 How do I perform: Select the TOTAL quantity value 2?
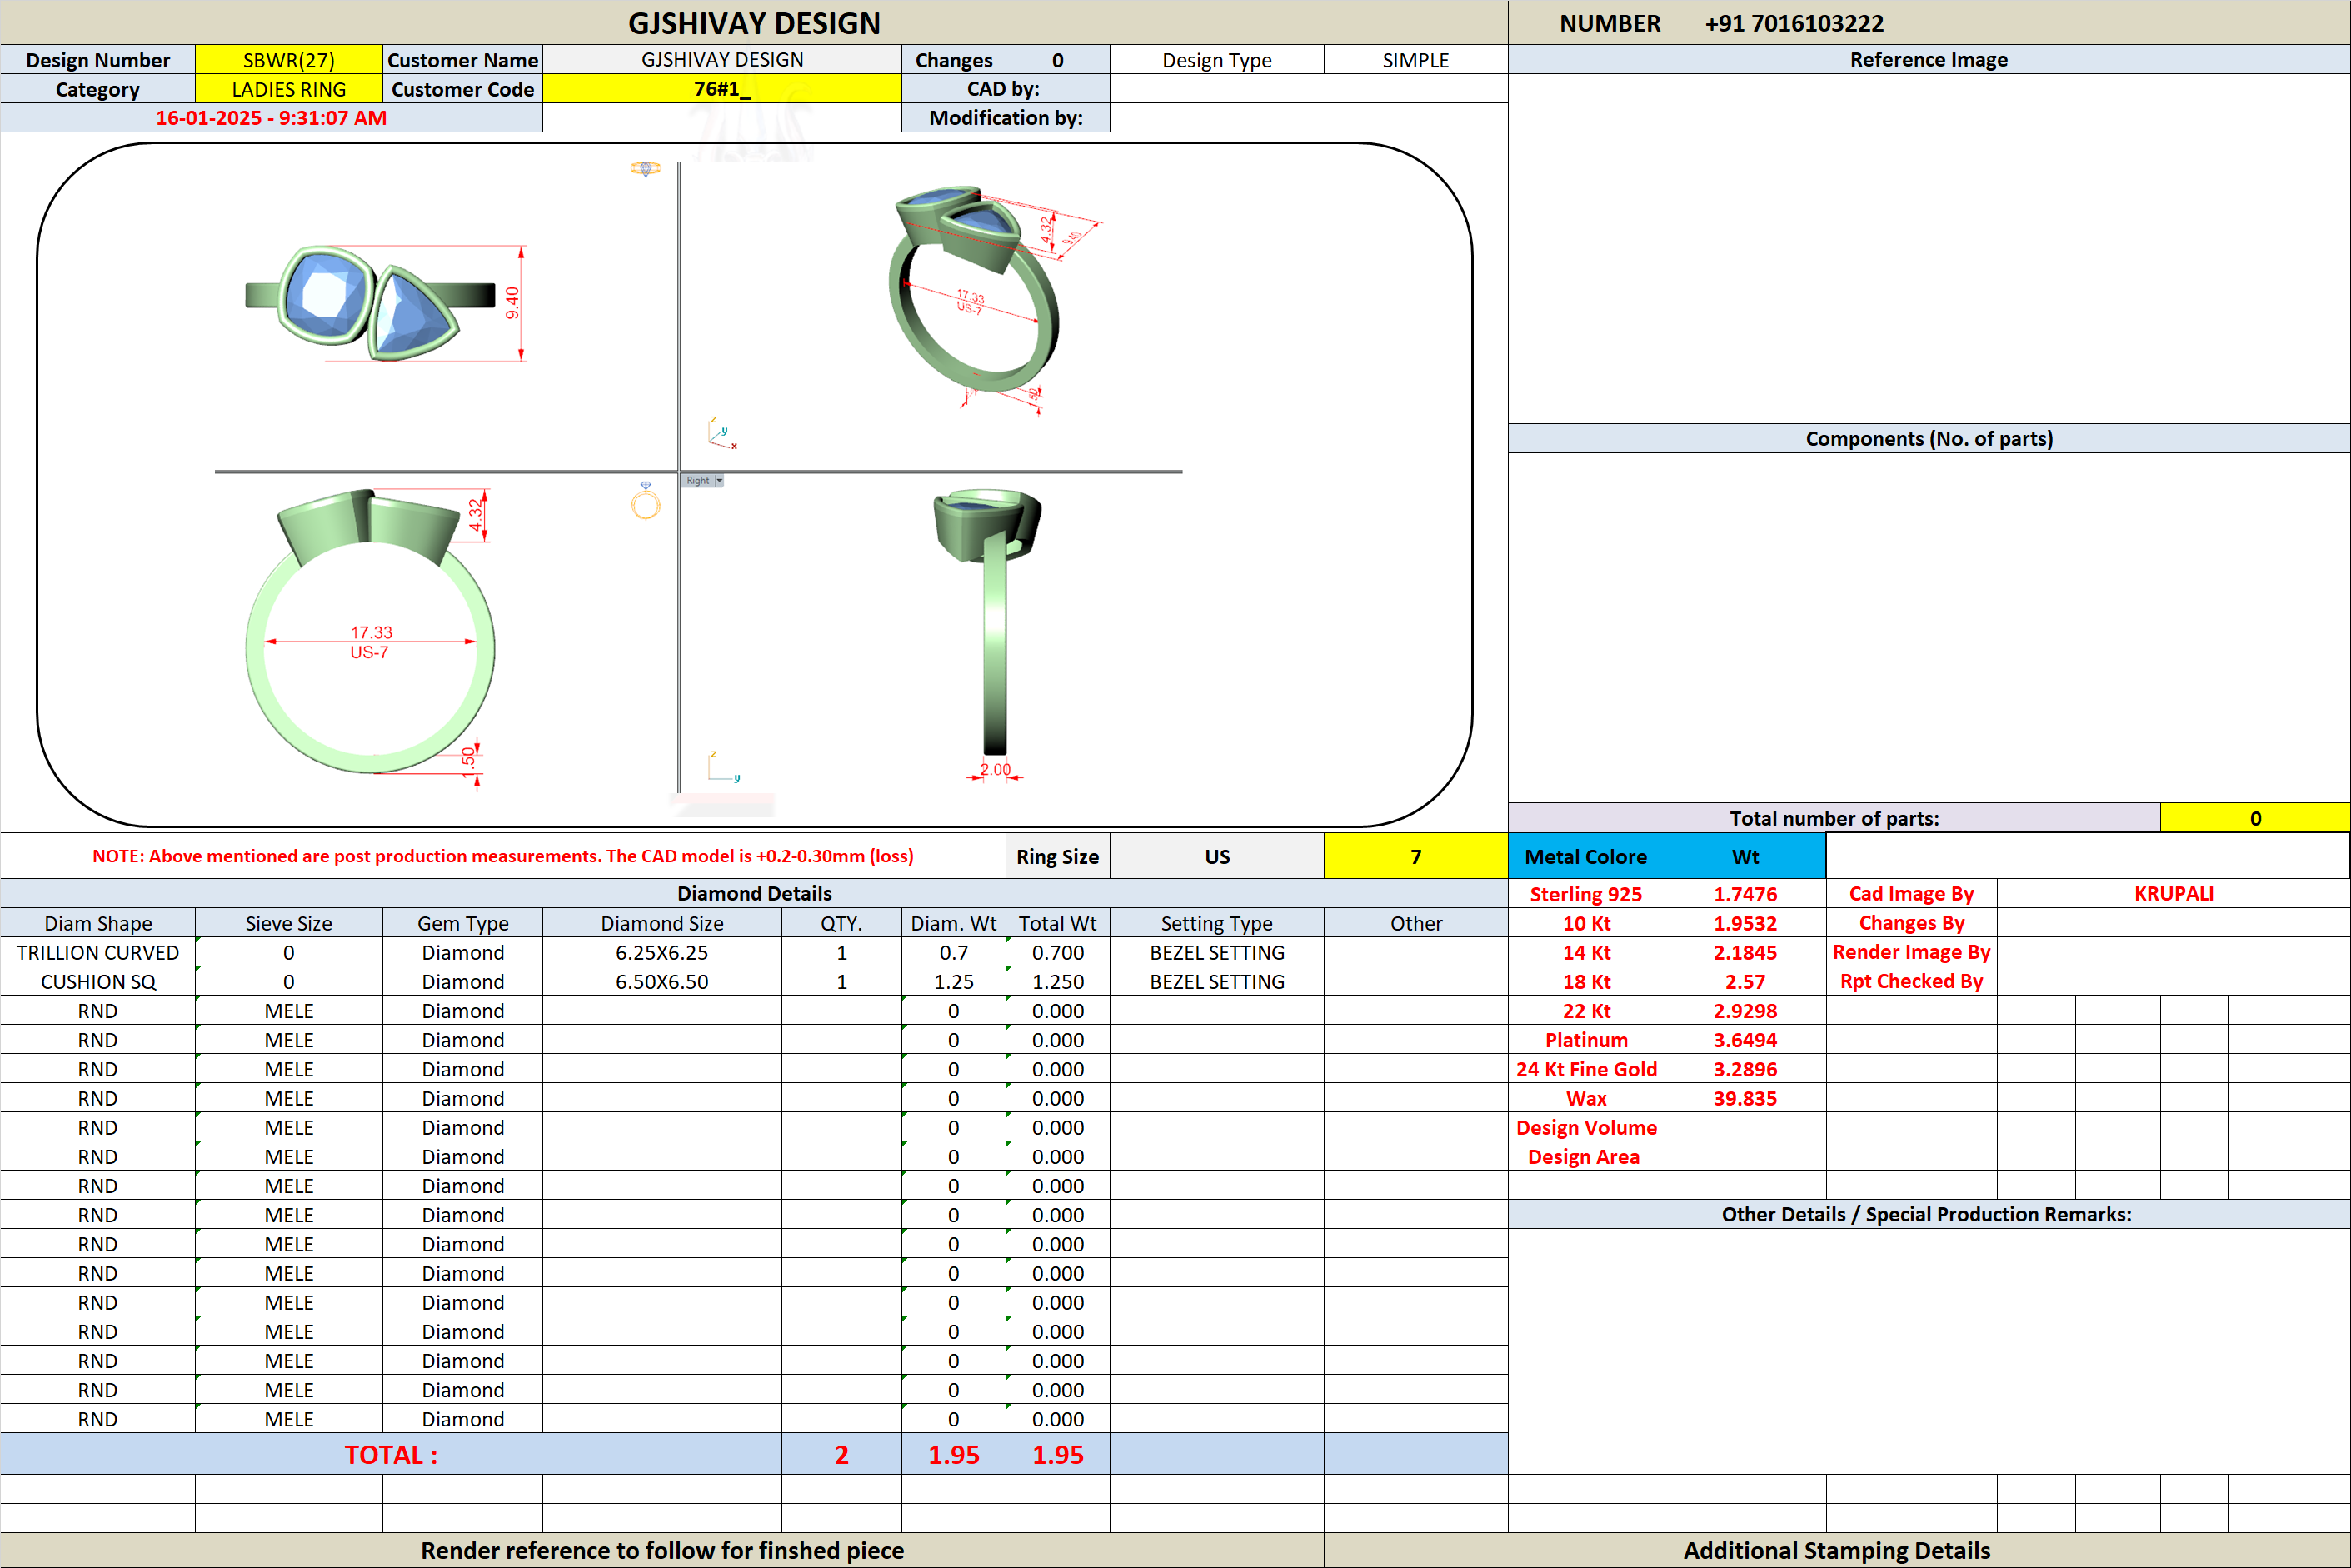[x=841, y=1454]
